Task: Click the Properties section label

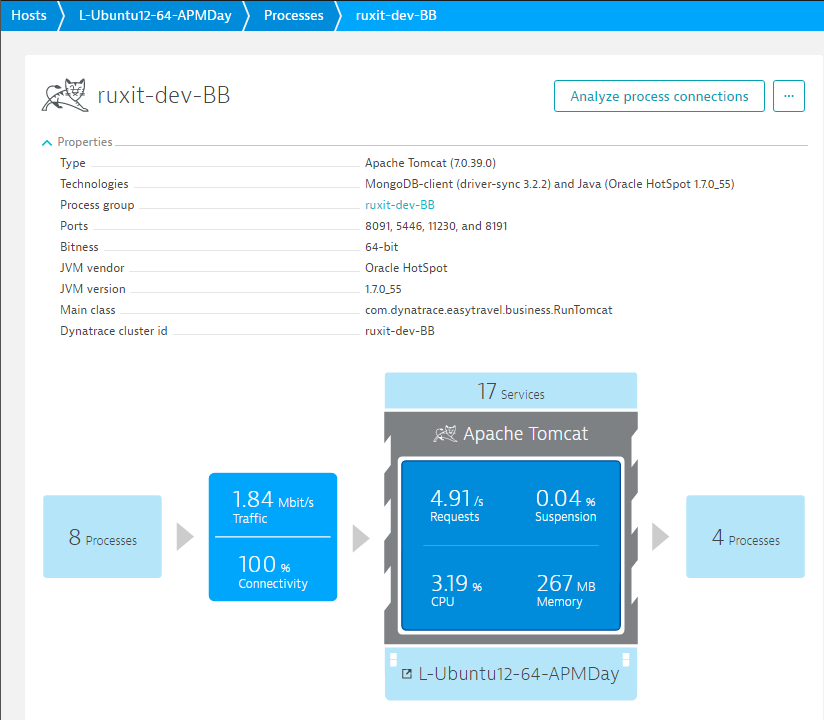Action: tap(85, 142)
